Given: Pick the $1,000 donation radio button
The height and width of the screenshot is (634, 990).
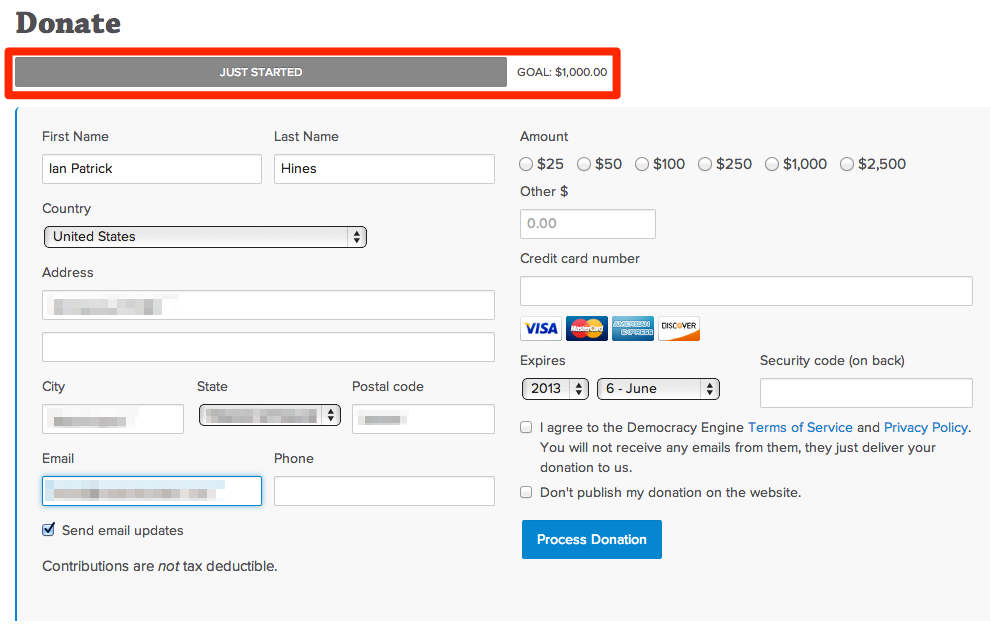Looking at the screenshot, I should [x=772, y=164].
